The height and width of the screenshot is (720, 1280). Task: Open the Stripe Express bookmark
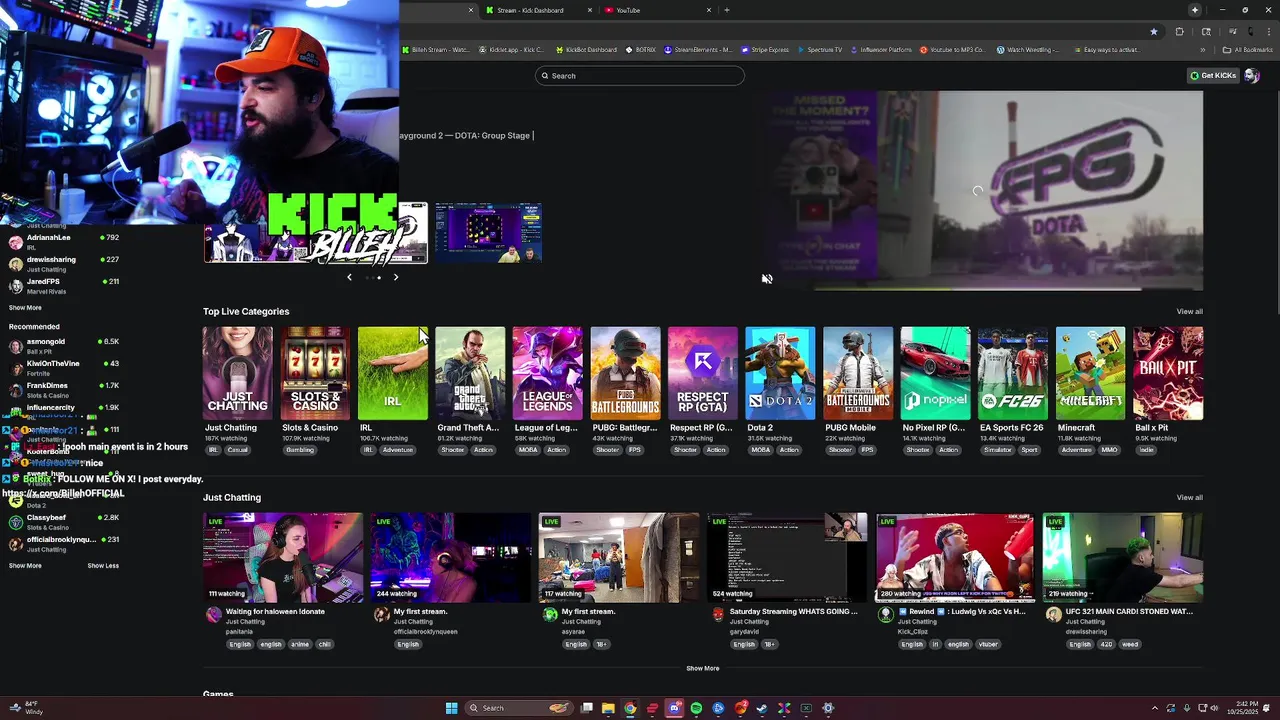click(765, 50)
